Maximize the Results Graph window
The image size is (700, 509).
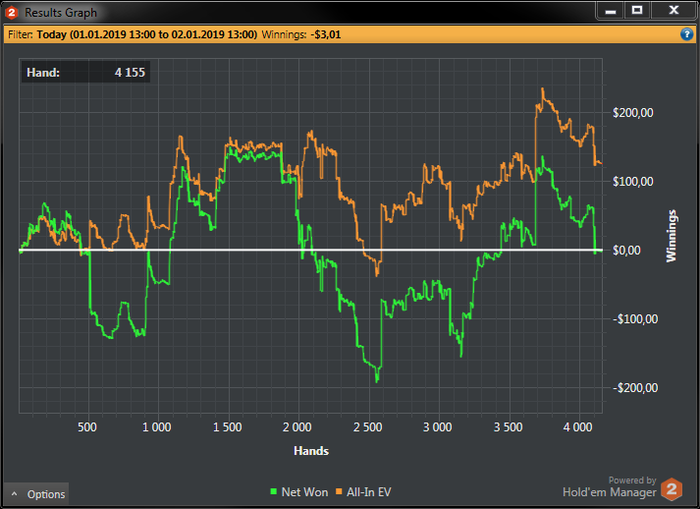(x=637, y=11)
